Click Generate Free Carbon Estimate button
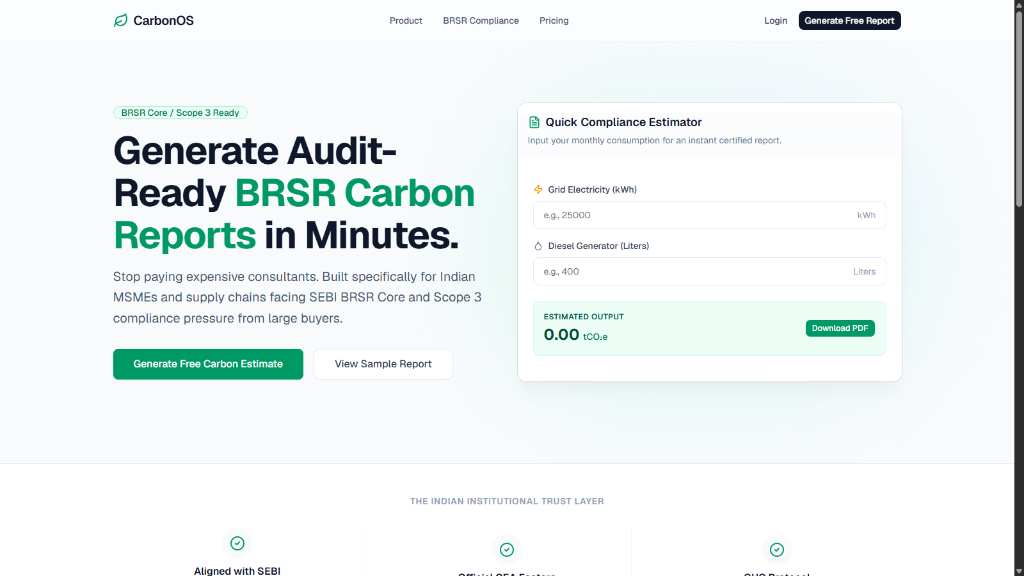1024x576 pixels. click(208, 364)
